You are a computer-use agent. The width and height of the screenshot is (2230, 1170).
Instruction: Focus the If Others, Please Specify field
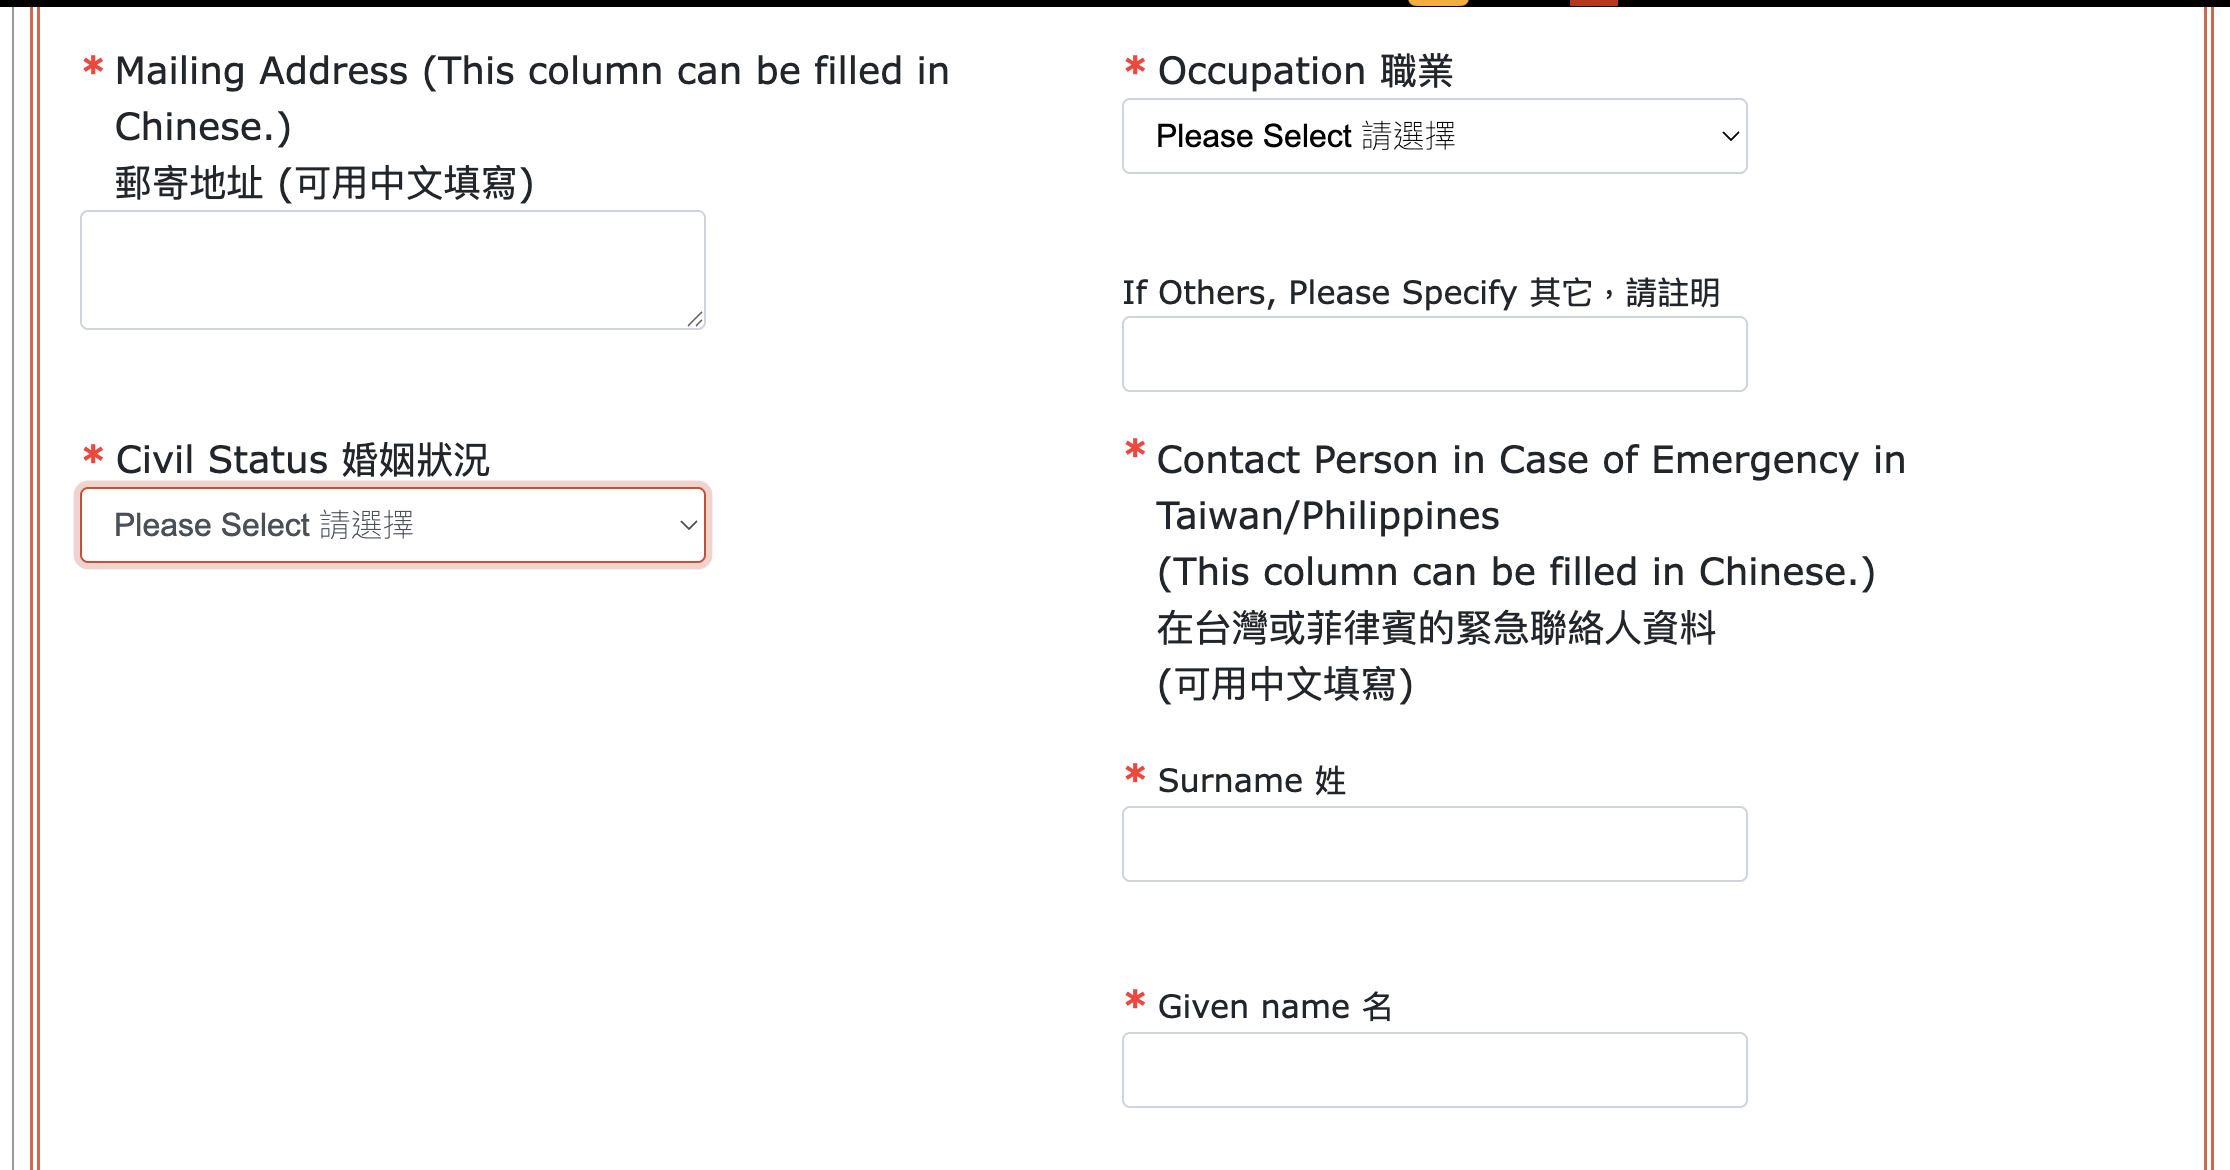(1433, 354)
